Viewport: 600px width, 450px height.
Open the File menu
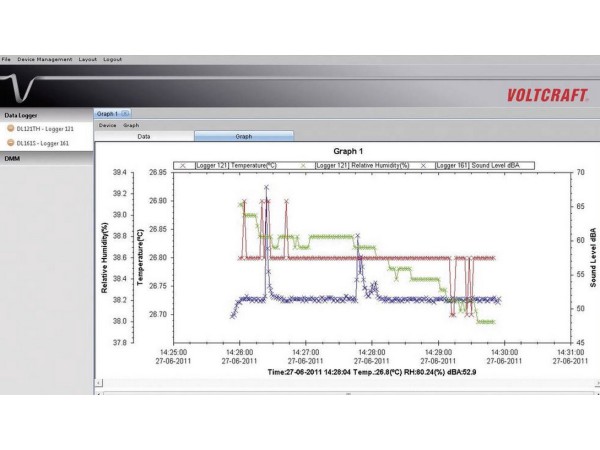click(6, 59)
